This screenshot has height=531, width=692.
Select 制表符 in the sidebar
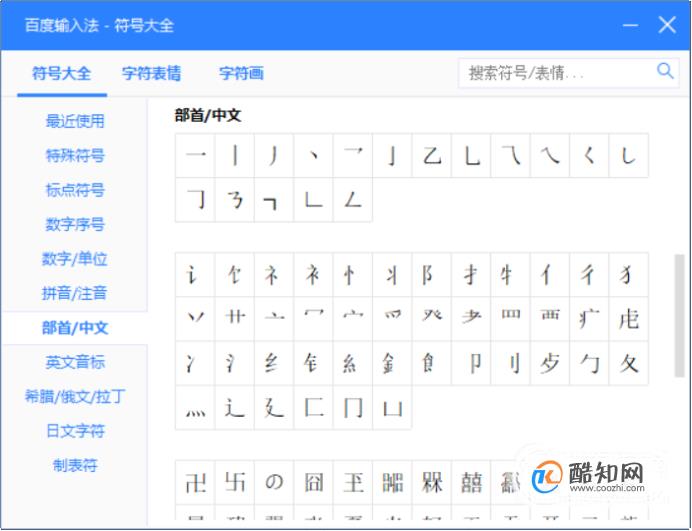(75, 465)
